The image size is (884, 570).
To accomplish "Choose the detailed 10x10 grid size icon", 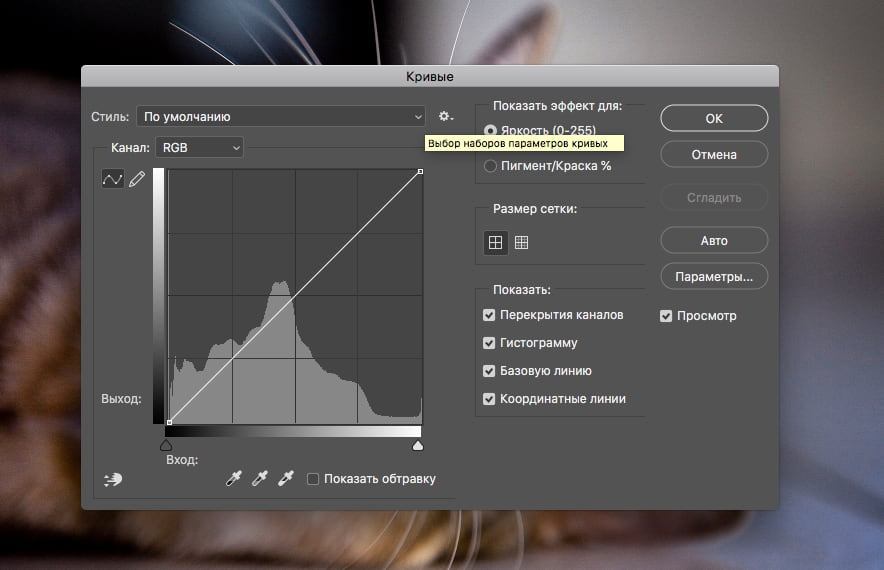I will point(521,242).
